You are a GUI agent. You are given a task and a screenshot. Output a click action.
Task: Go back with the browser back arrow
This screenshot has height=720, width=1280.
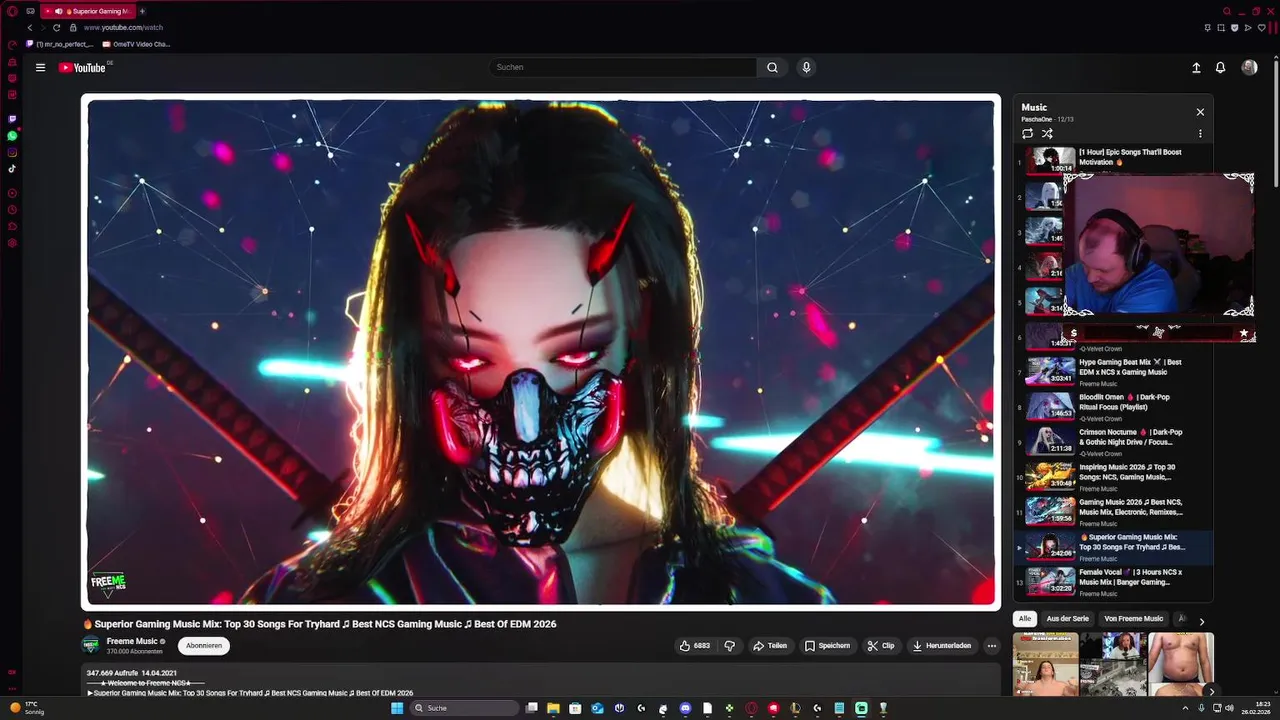pyautogui.click(x=29, y=28)
